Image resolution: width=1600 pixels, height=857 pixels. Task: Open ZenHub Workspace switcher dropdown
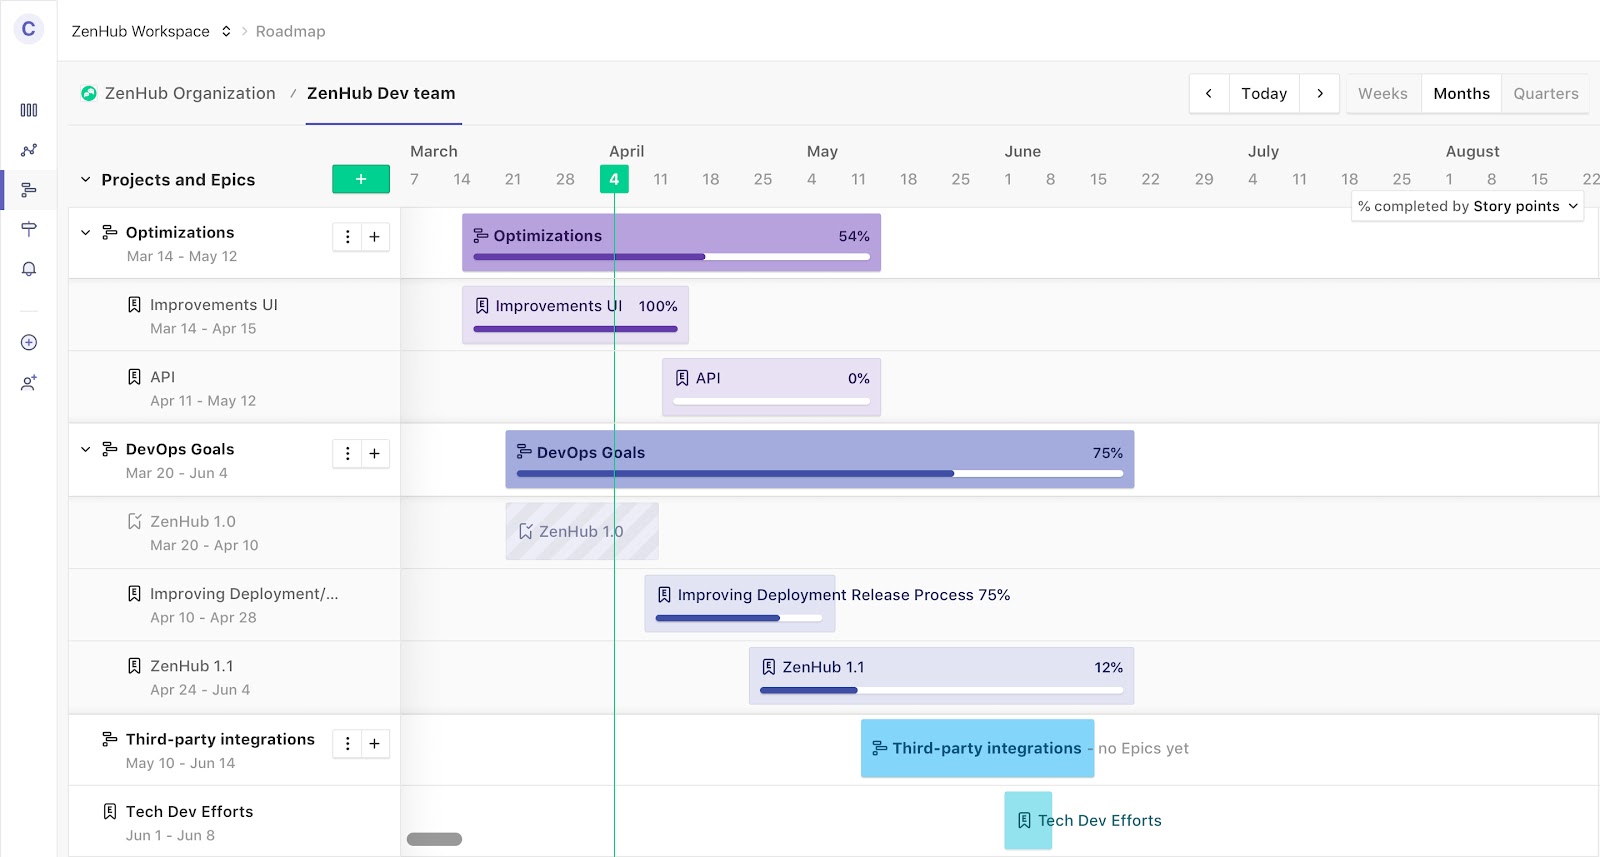(x=151, y=31)
